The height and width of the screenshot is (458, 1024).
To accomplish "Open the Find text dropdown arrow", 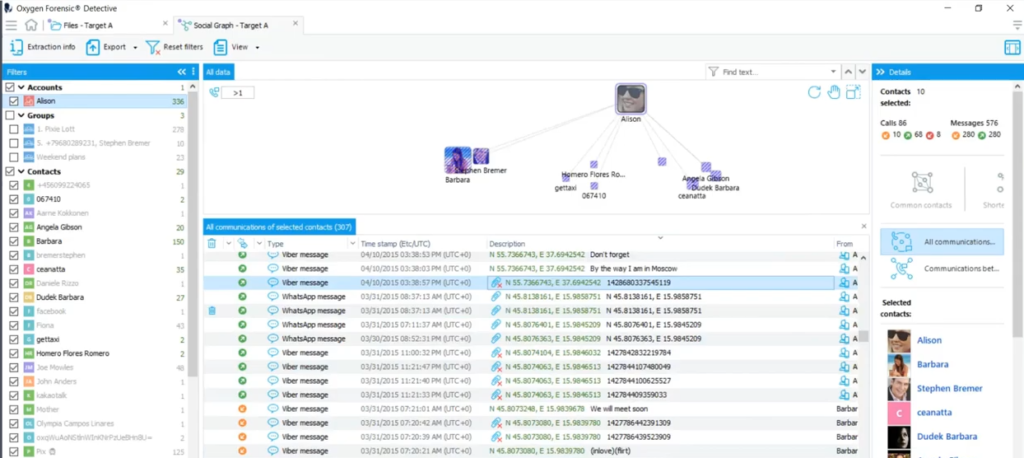I will point(833,72).
